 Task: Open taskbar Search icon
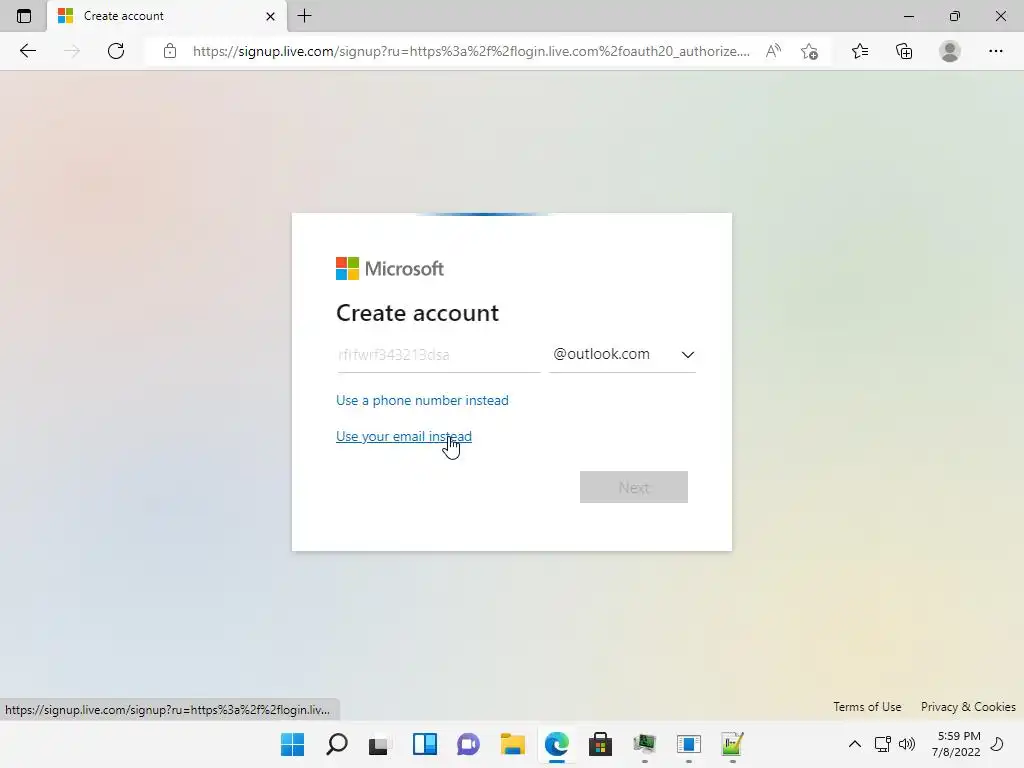(x=337, y=744)
